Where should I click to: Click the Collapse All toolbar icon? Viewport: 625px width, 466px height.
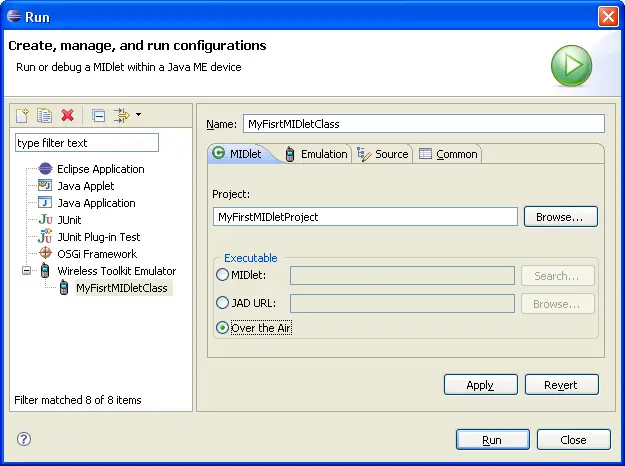(98, 116)
